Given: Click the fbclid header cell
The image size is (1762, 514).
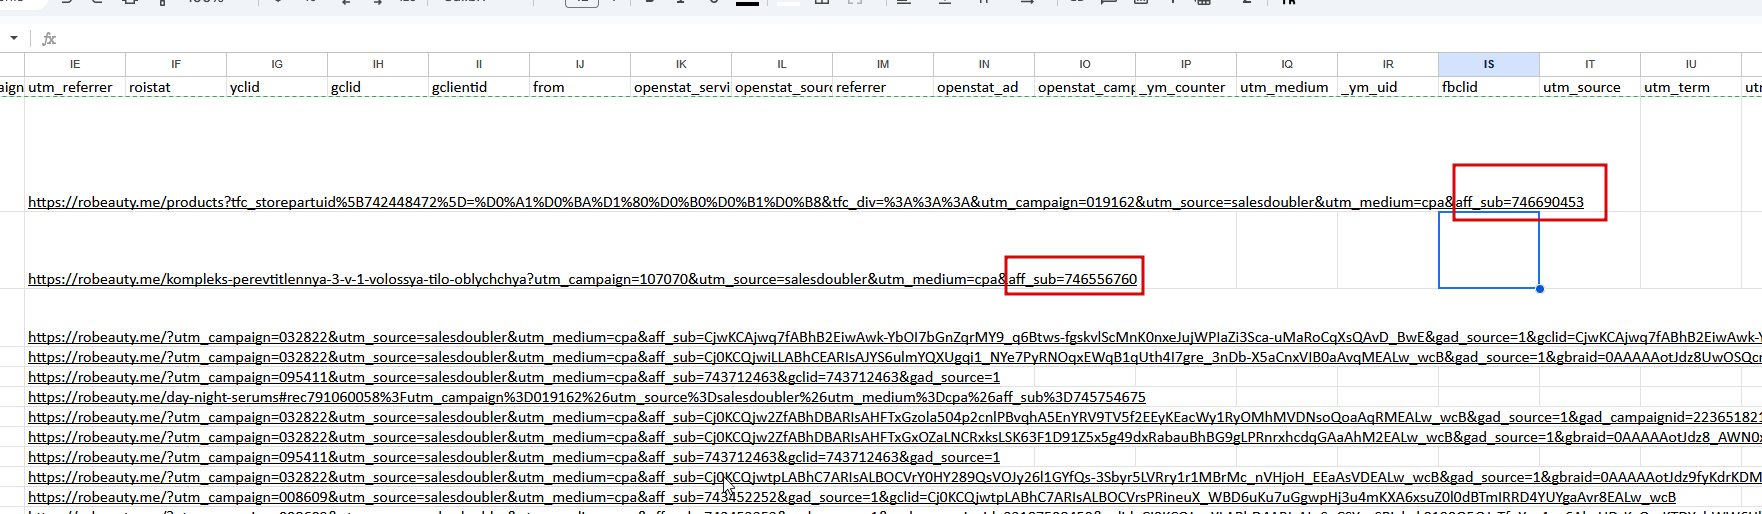Looking at the screenshot, I should [x=1489, y=87].
